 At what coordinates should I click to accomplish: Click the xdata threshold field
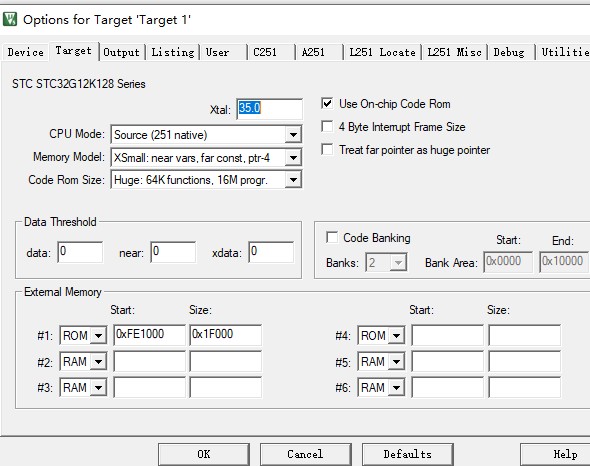[x=271, y=252]
